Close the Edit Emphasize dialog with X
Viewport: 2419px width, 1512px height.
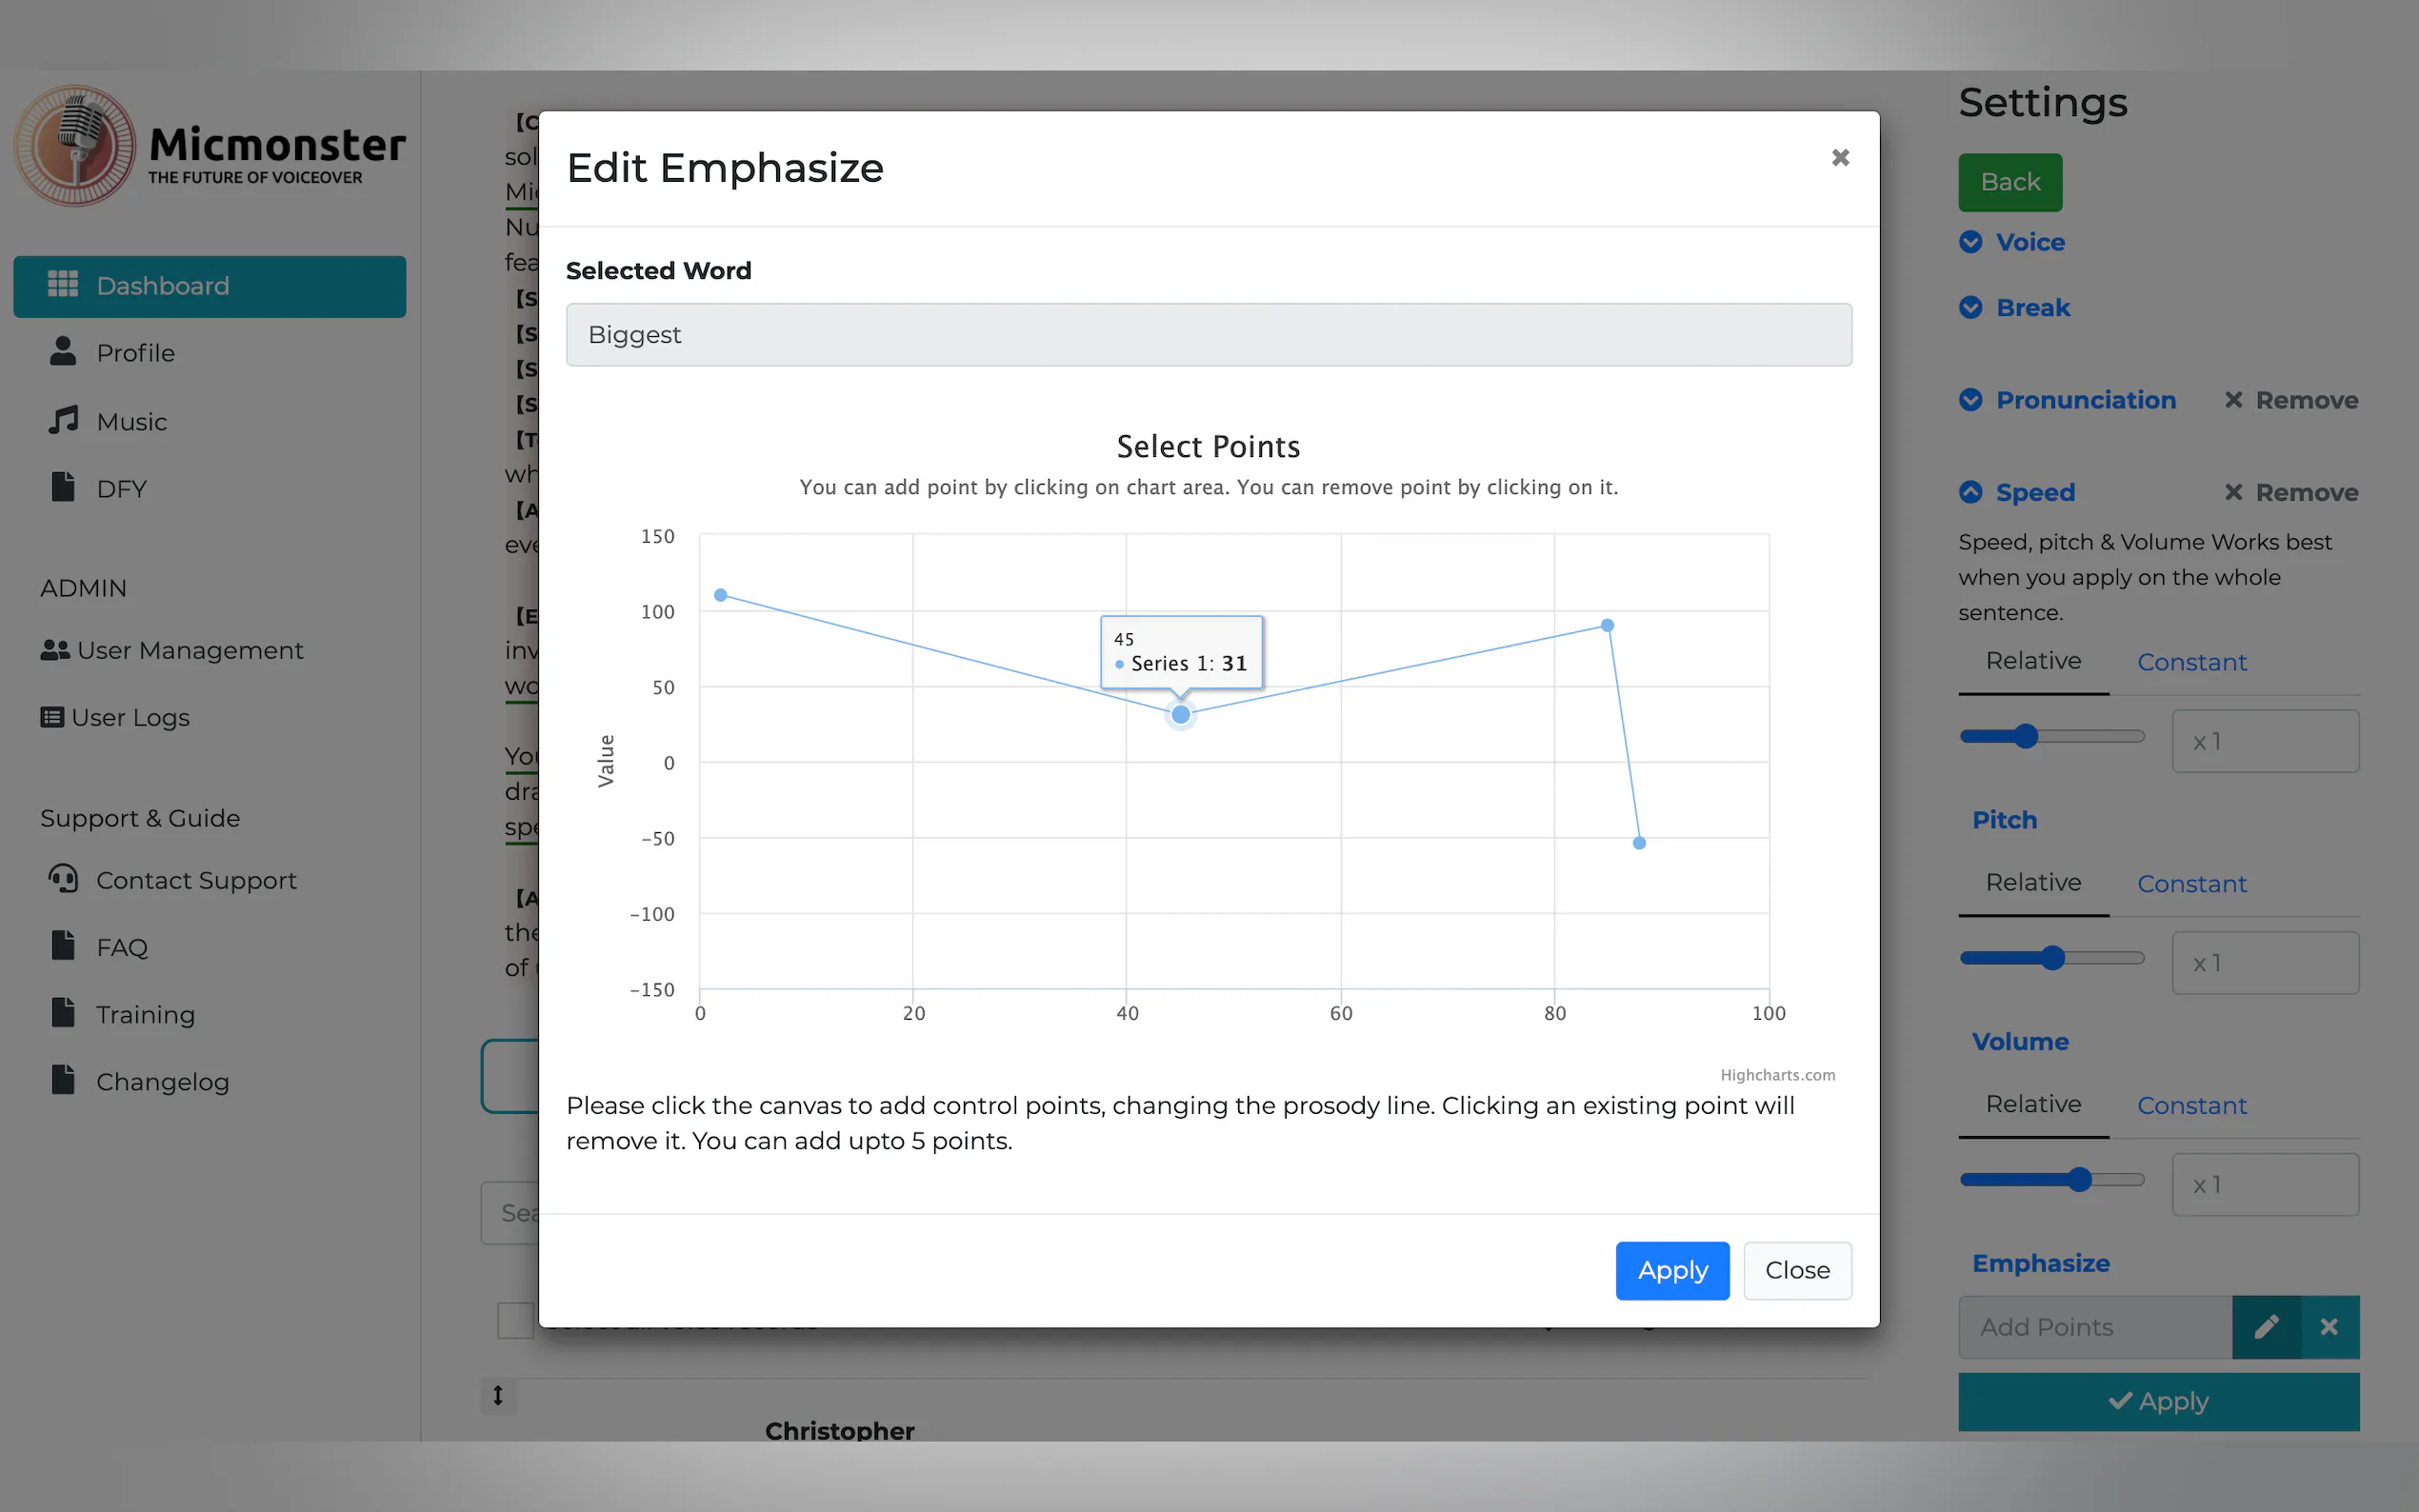pyautogui.click(x=1840, y=158)
